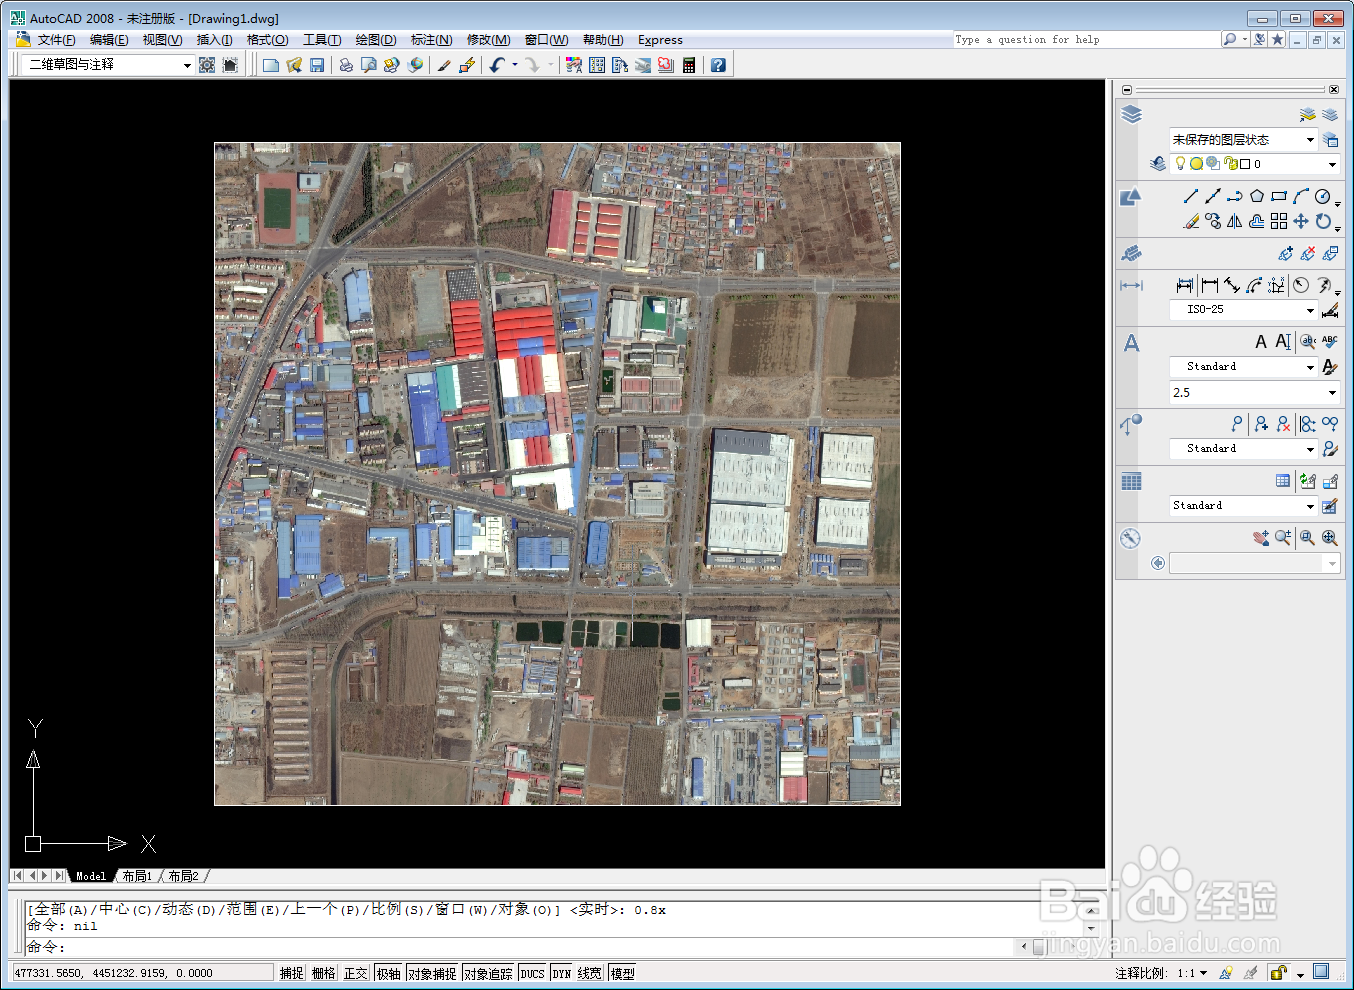Open the annotation scale 1:1 dropdown

[x=1192, y=973]
